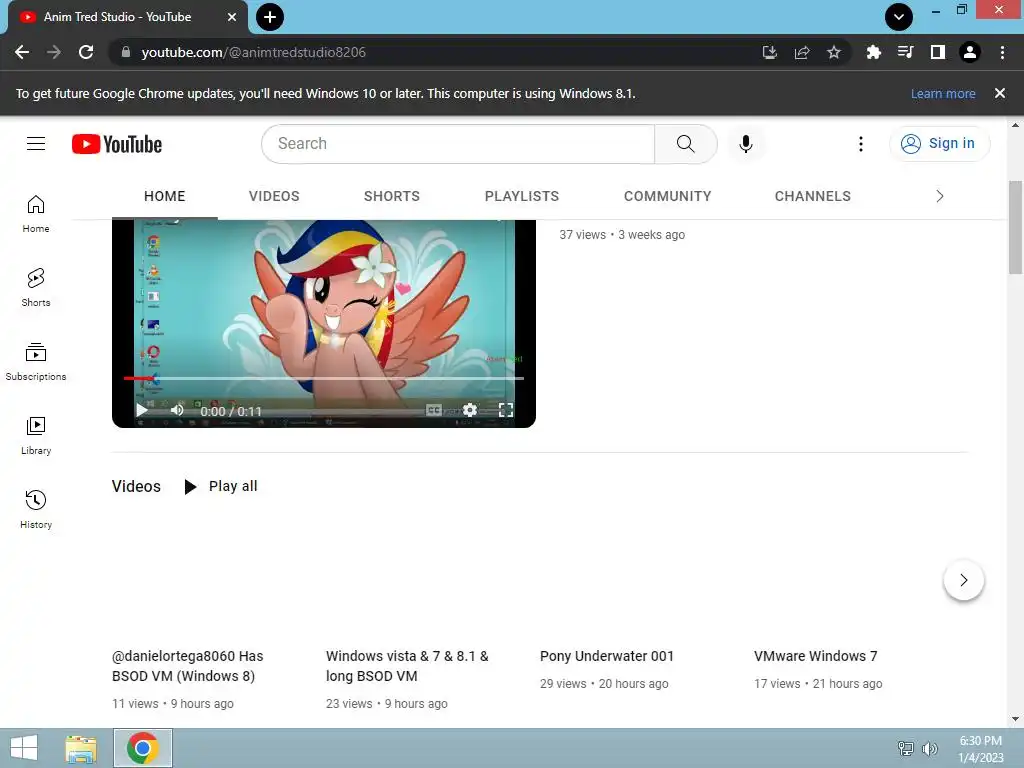Open the Chrome profile icon
Screen dimensions: 1024x768
click(x=970, y=52)
